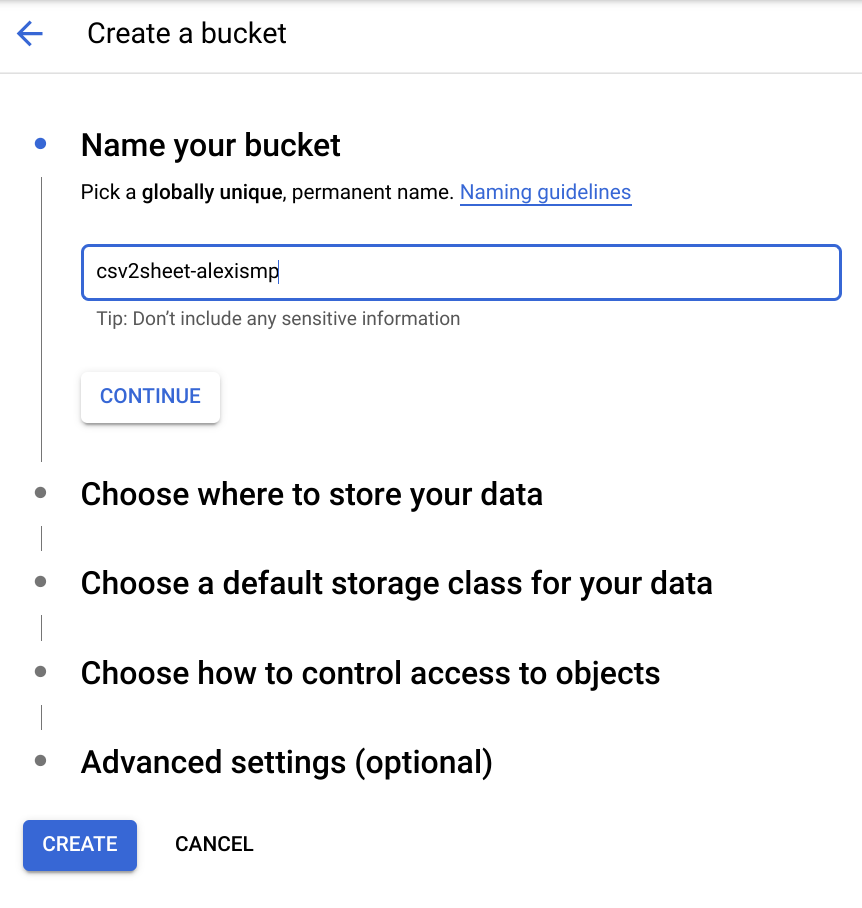Expand "Choose a default storage class for your data"
Screen dimensions: 862x908
point(396,583)
